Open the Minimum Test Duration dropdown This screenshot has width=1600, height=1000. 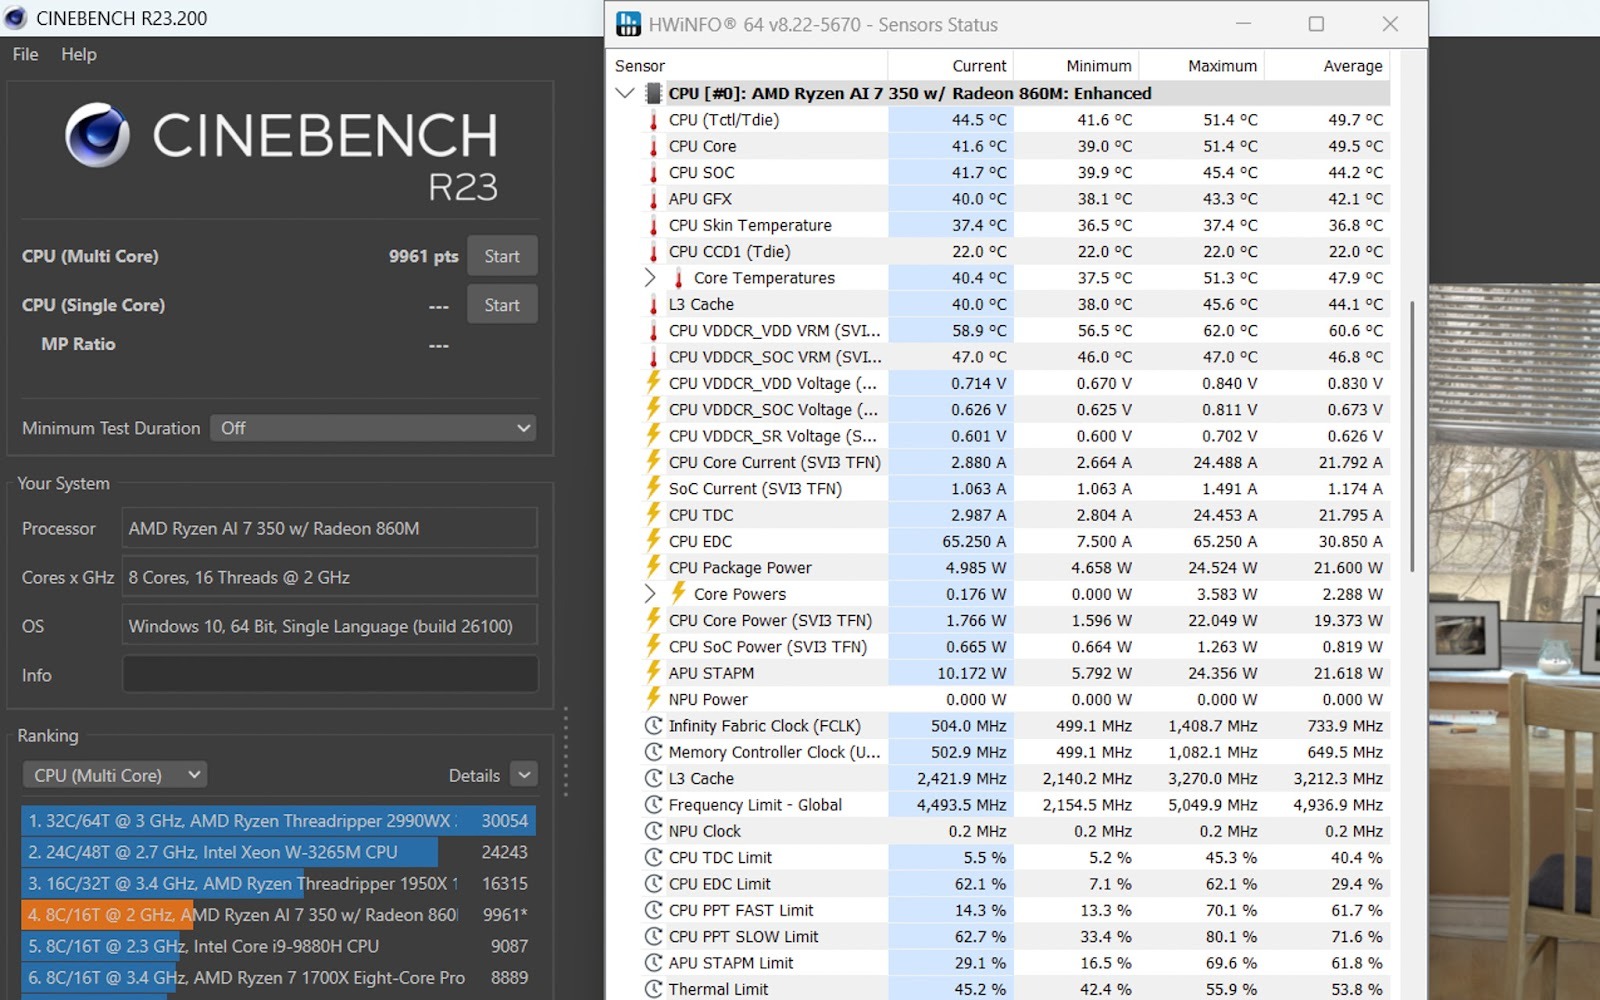[373, 428]
